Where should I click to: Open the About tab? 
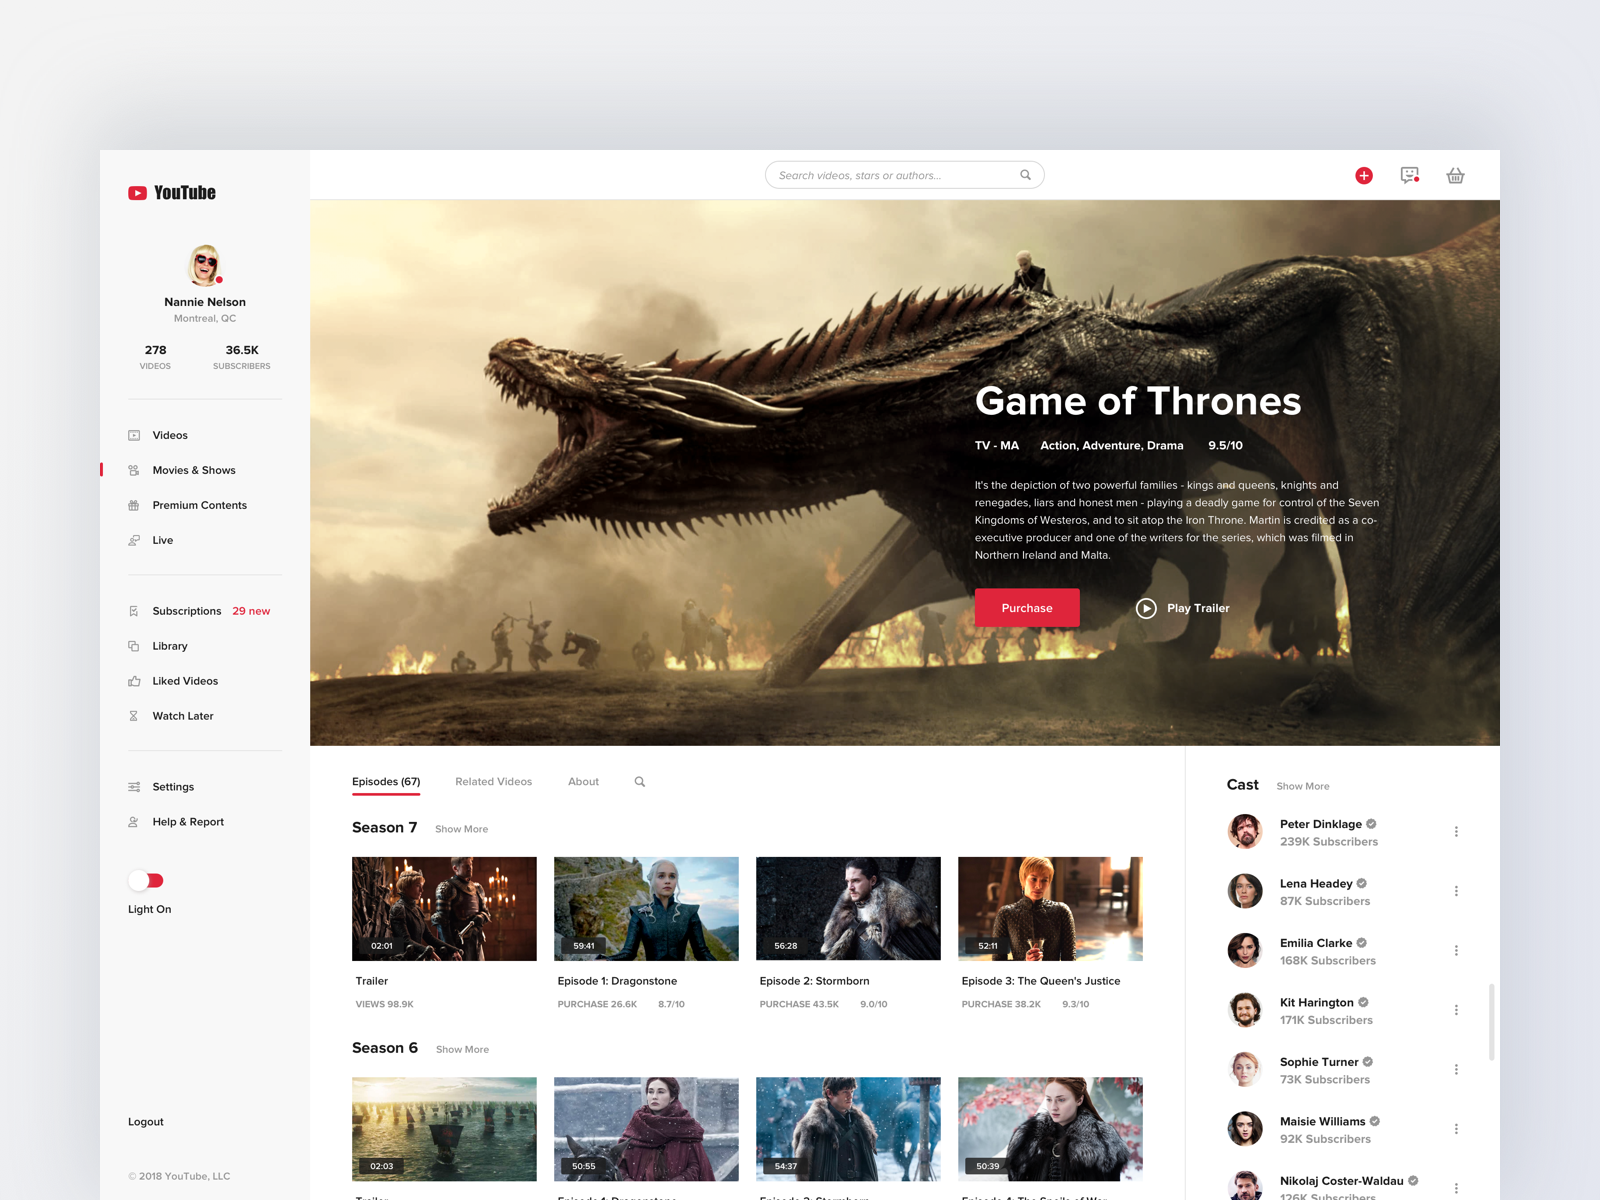pos(583,781)
